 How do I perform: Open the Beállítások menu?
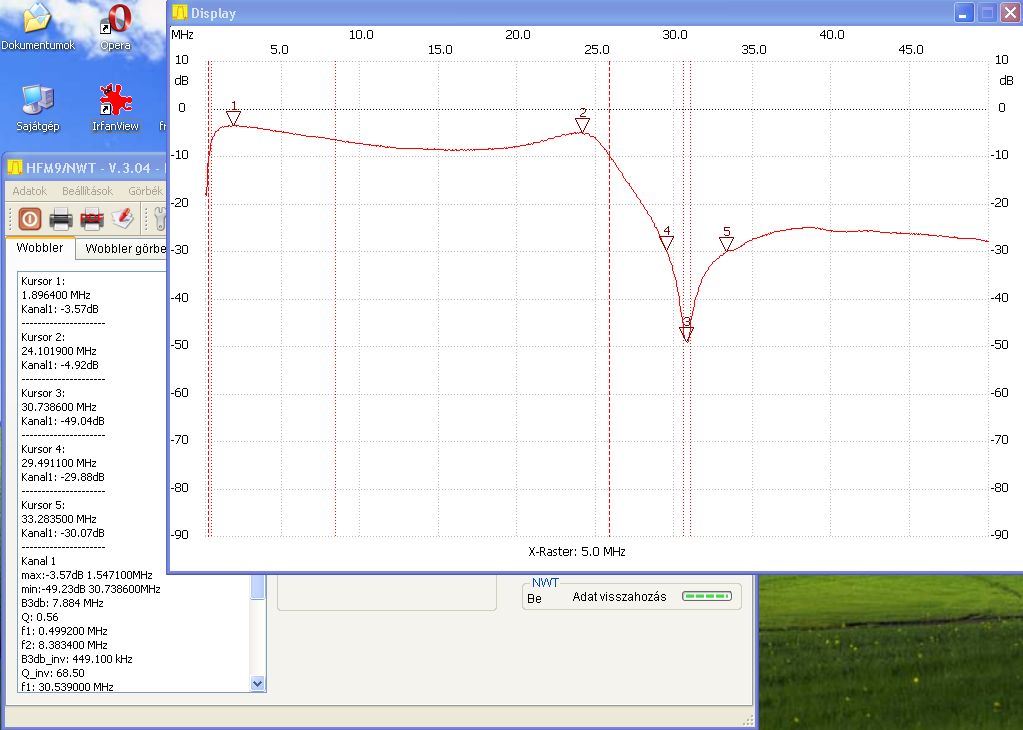87,190
